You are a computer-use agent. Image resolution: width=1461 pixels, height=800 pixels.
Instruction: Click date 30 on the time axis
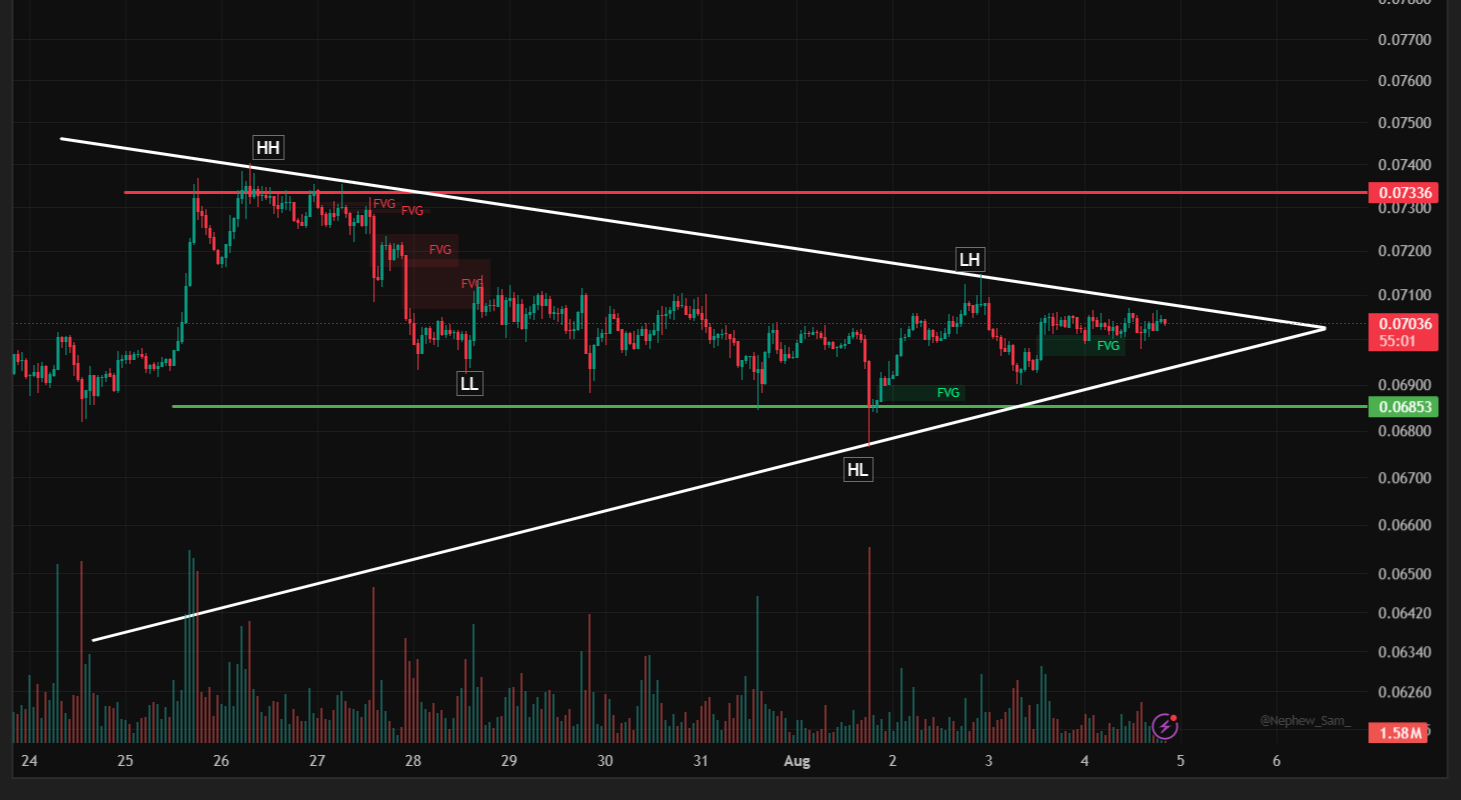click(x=605, y=761)
